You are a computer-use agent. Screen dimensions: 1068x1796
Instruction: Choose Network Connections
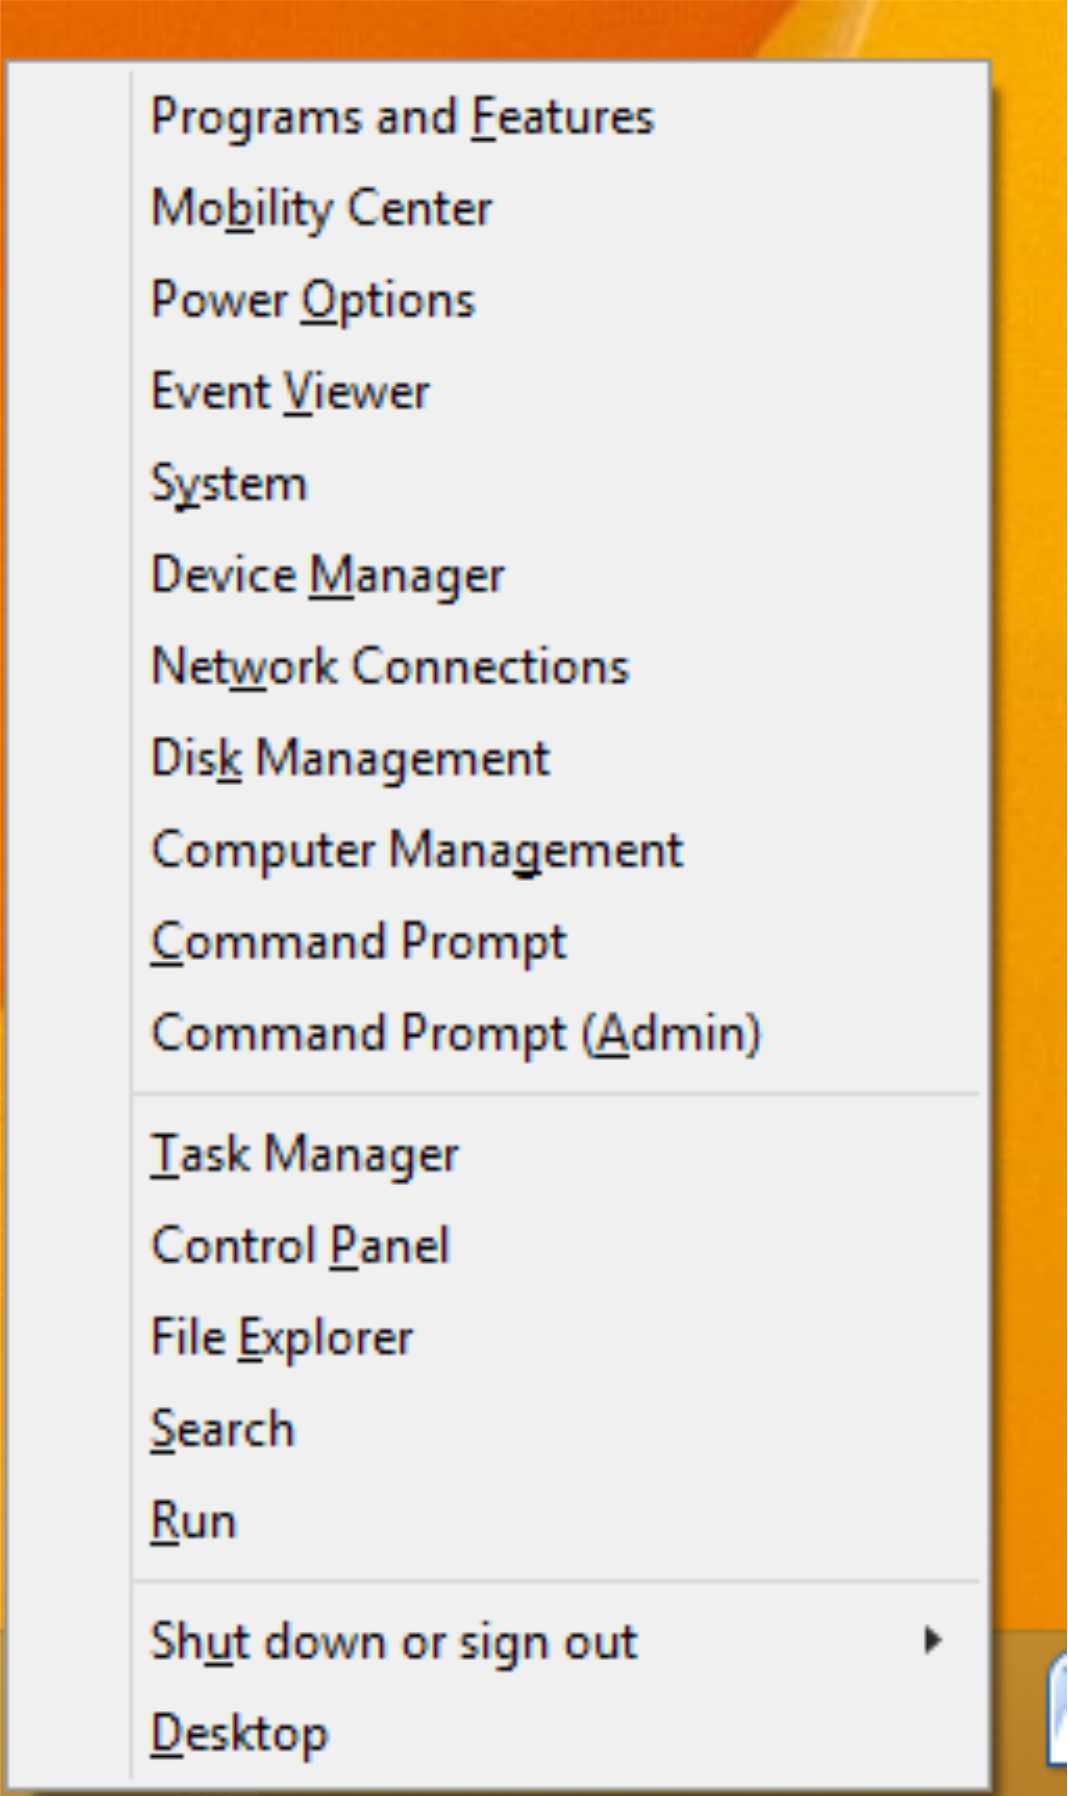click(x=390, y=667)
